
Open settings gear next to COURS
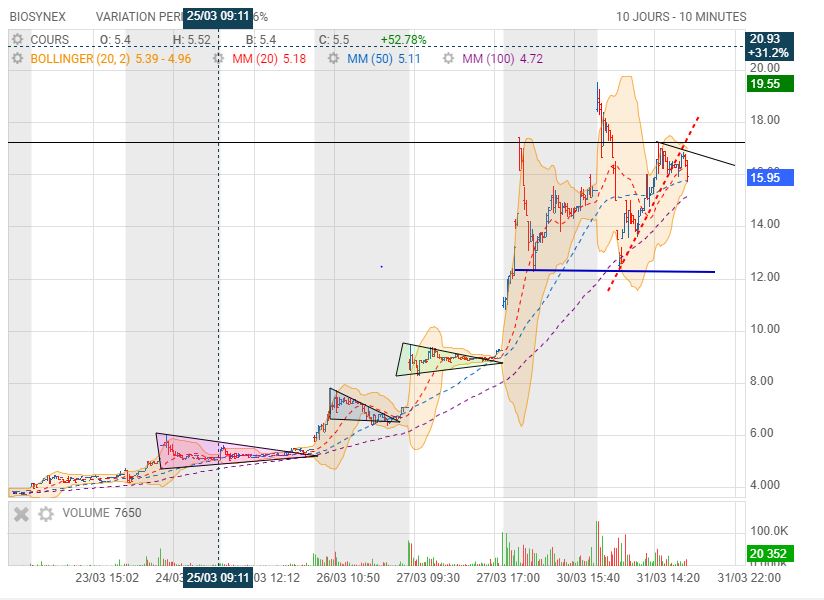tap(18, 39)
